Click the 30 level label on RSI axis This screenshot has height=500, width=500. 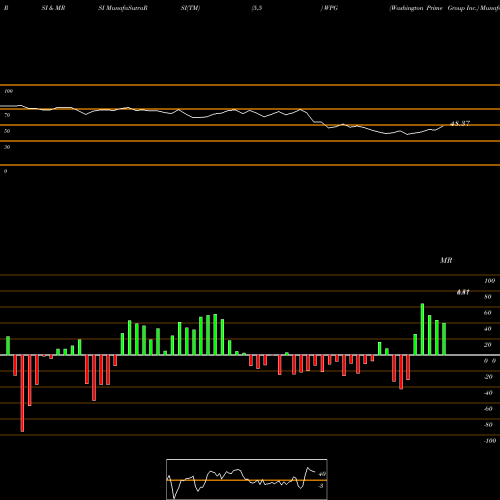click(x=7, y=147)
